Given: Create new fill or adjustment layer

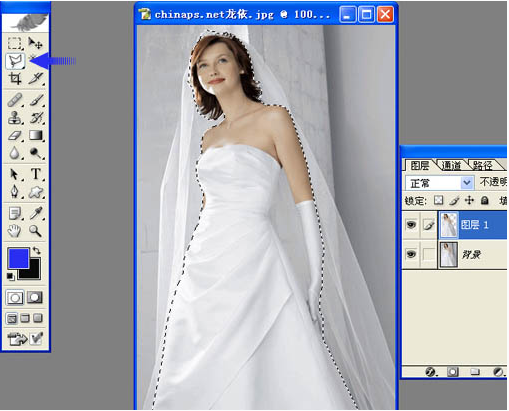Looking at the screenshot, I should pyautogui.click(x=498, y=372).
